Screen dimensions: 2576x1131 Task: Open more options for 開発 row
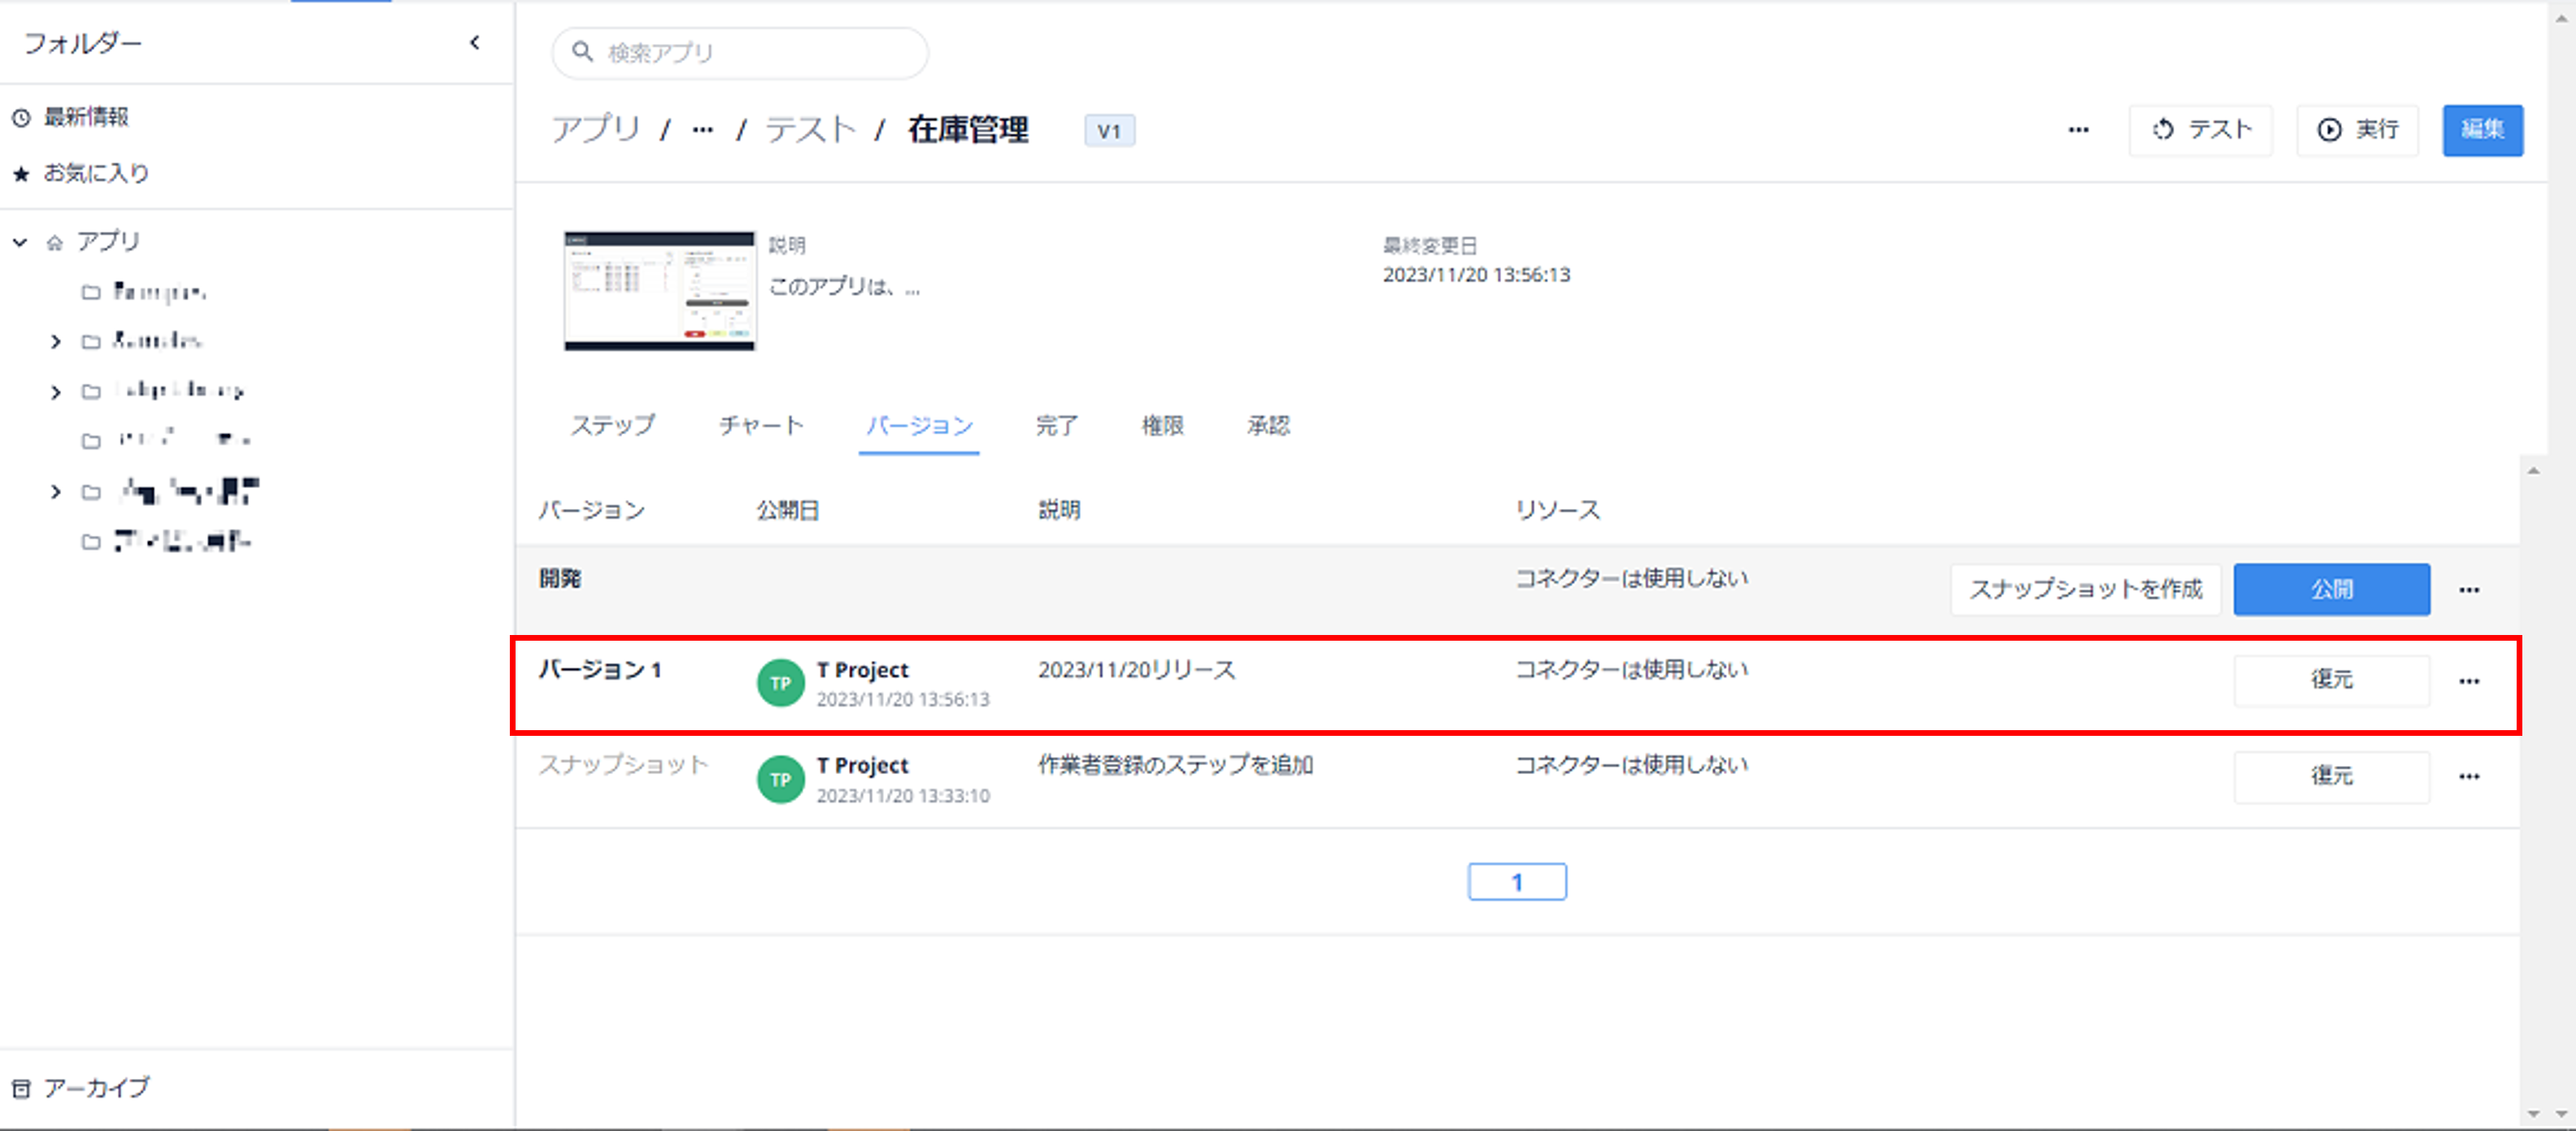(2469, 590)
